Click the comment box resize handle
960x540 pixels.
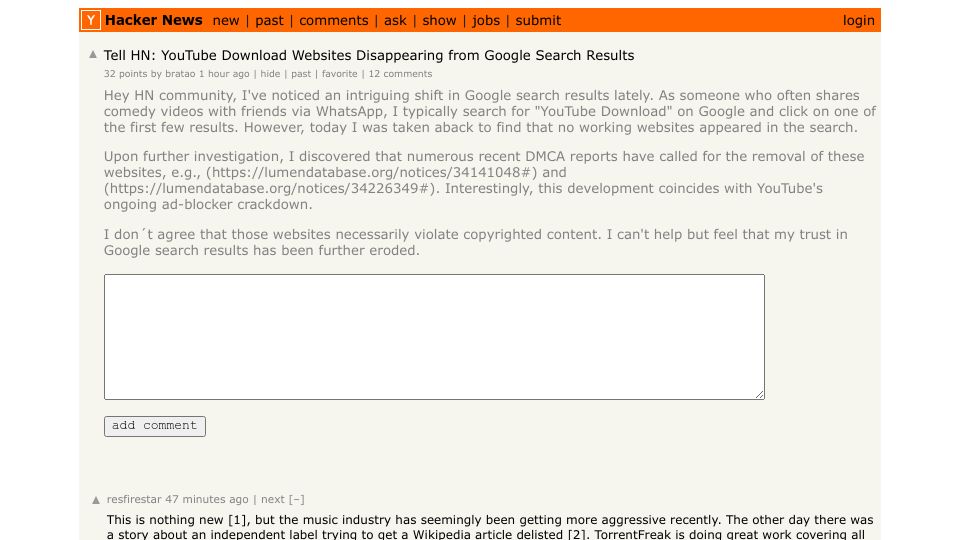(x=760, y=395)
